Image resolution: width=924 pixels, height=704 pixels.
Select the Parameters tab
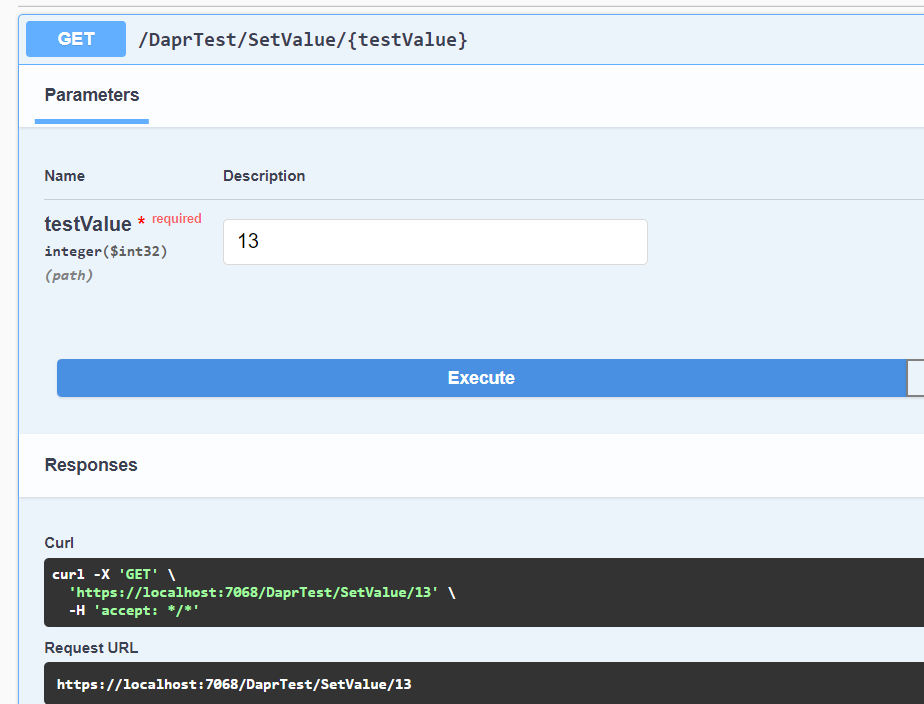click(x=92, y=95)
